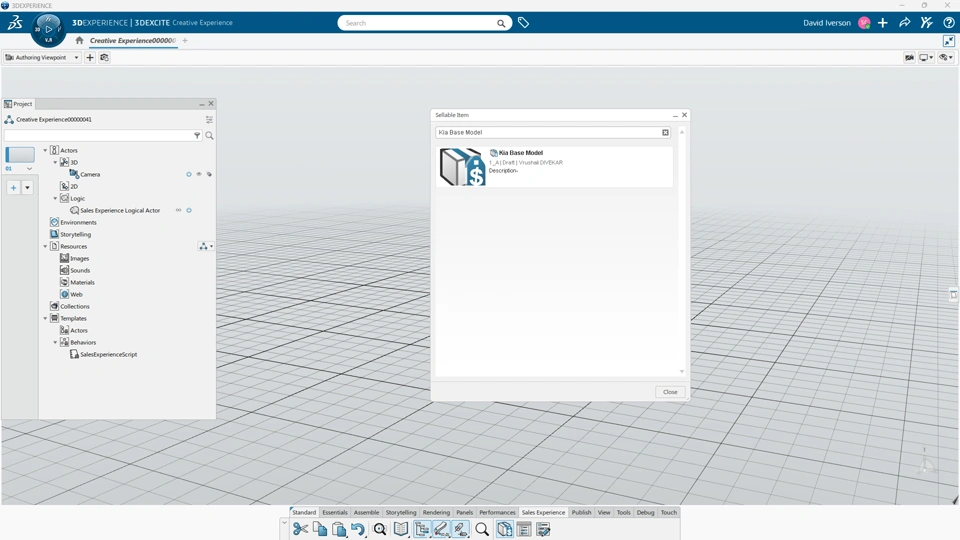Screen dimensions: 960x540
Task: Click the Paste icon in bottom toolbar
Action: (339, 529)
